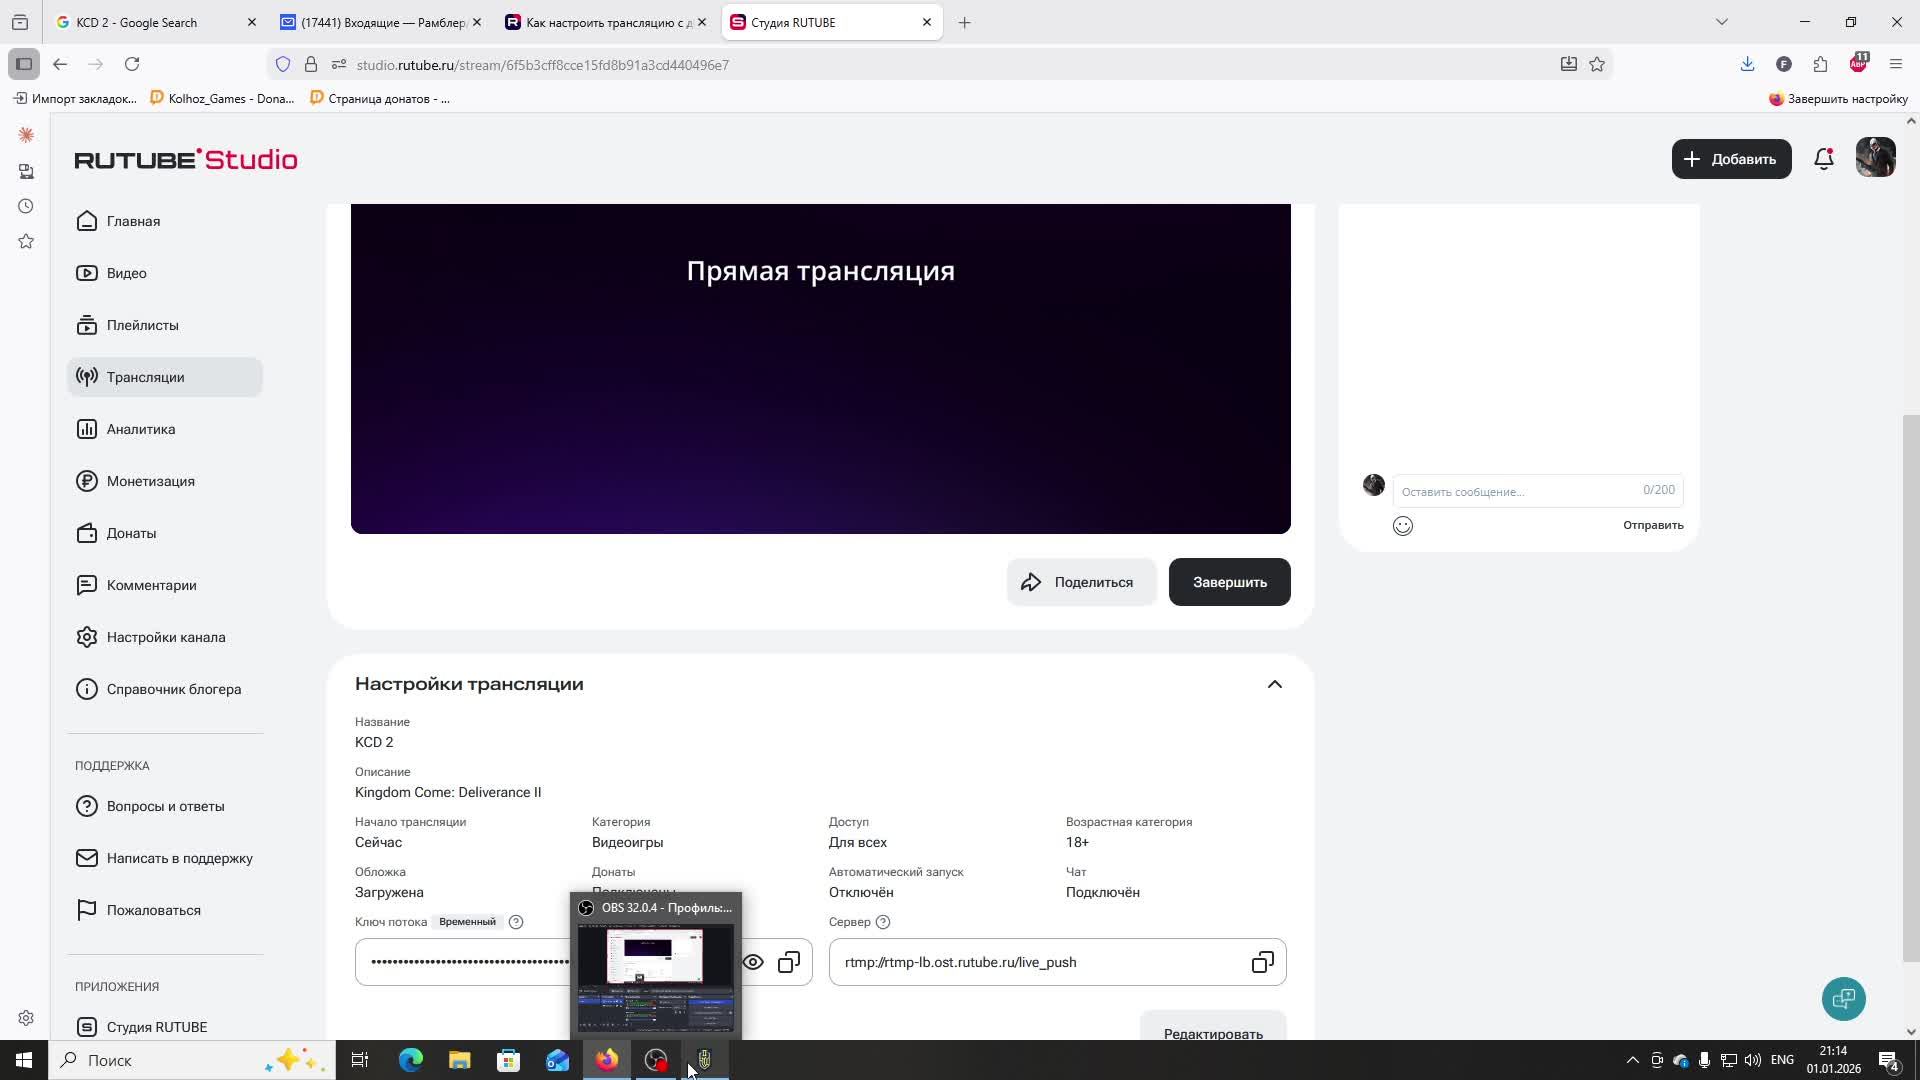Click the chat message input field

click(x=1515, y=491)
